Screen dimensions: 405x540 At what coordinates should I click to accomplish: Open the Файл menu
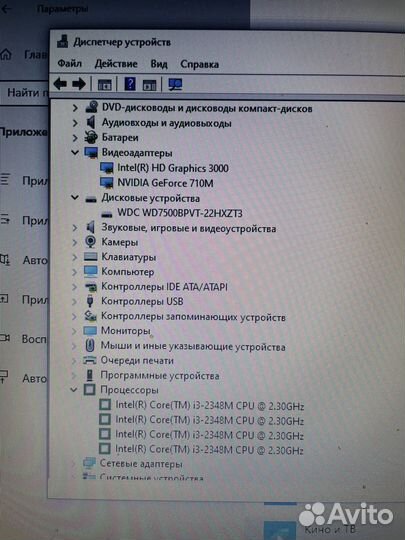click(x=70, y=63)
